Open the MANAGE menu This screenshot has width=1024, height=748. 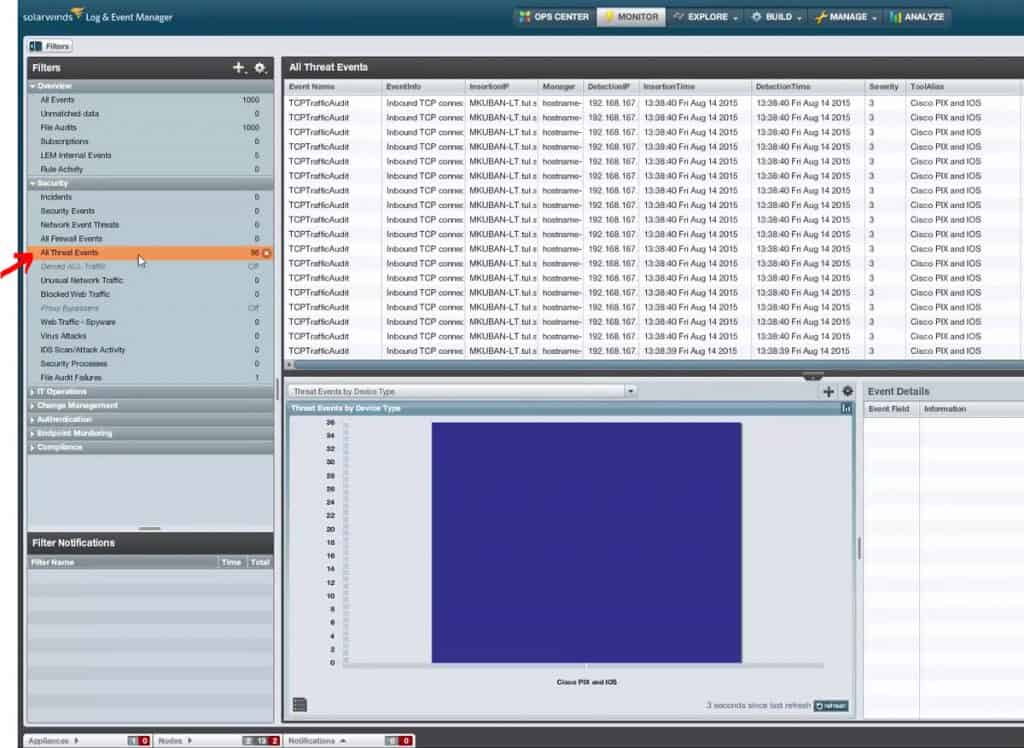pyautogui.click(x=846, y=17)
